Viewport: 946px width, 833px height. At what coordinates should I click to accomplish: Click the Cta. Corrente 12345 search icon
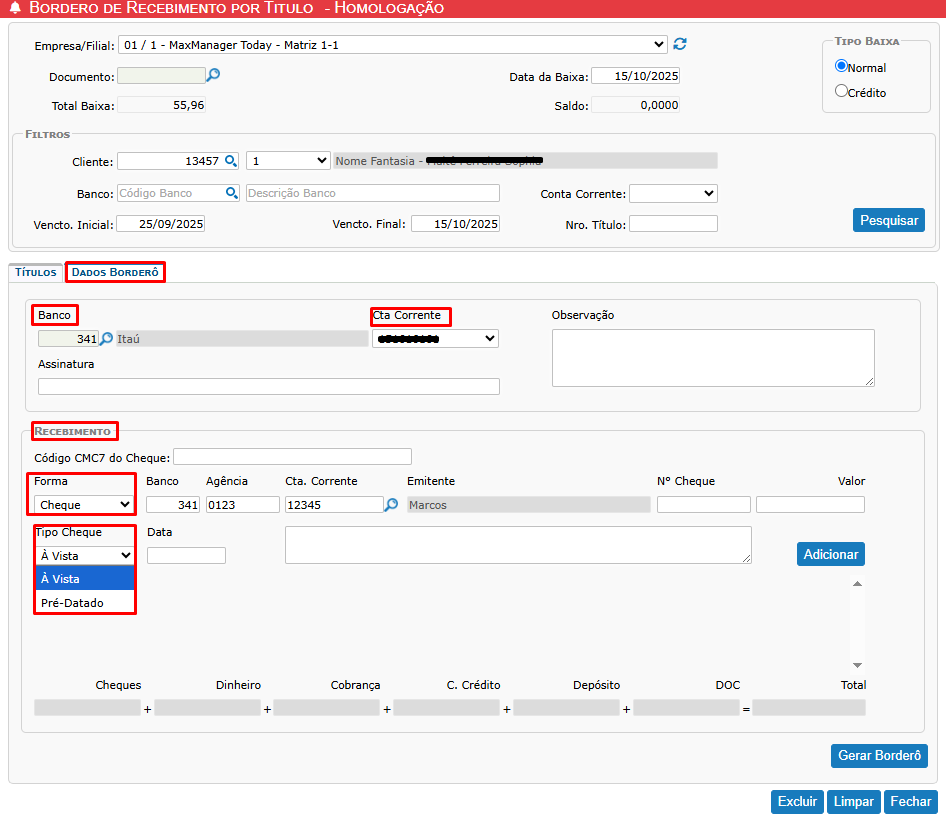[x=392, y=505]
